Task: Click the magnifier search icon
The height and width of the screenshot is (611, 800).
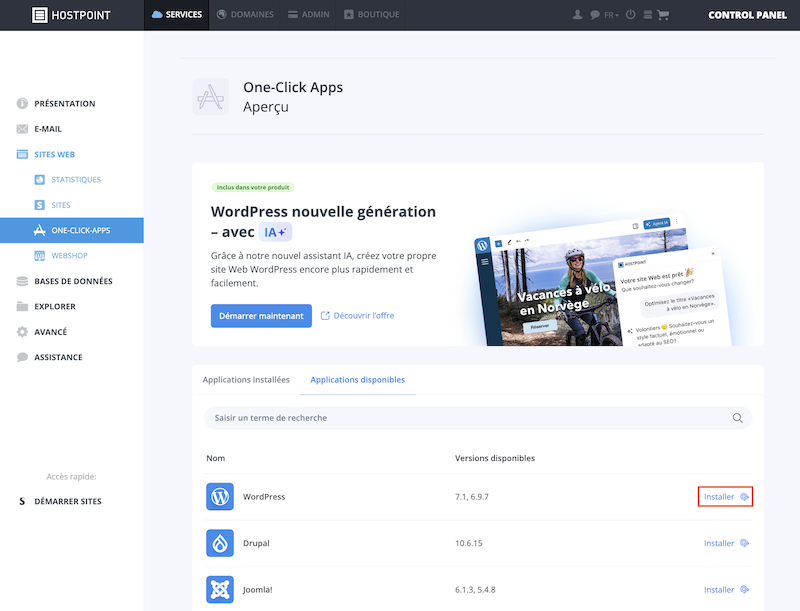Action: click(737, 418)
